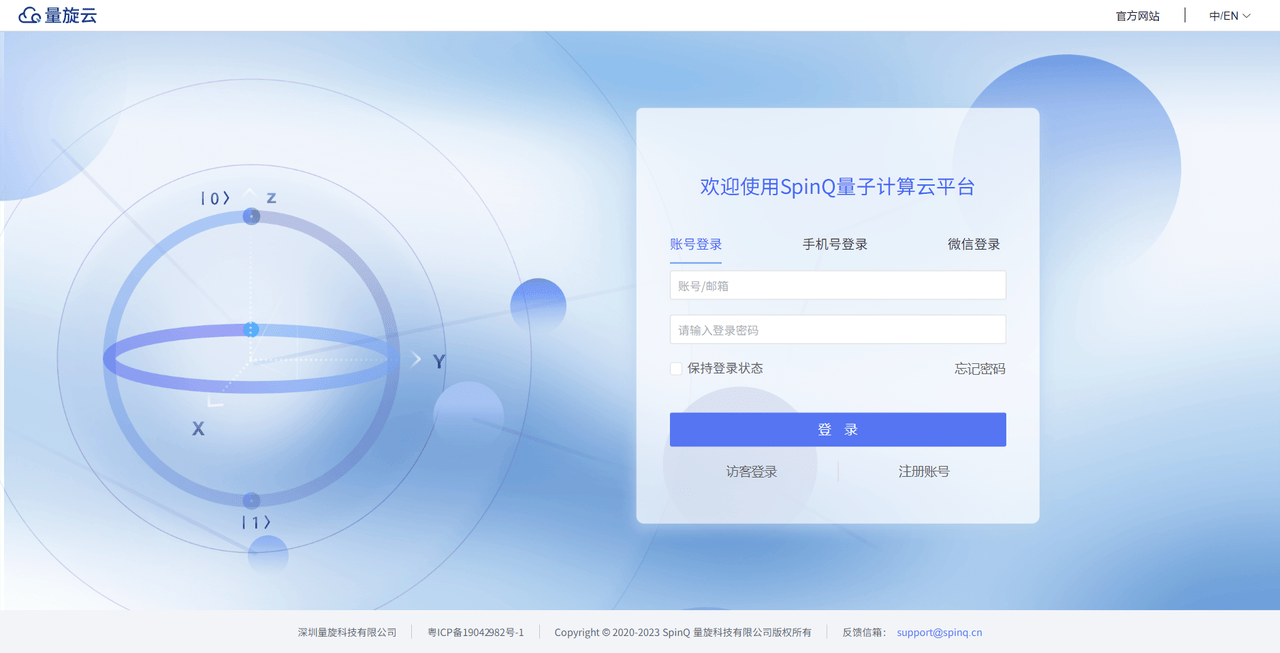Click 深圳量旋科技有限公司 in the footer
This screenshot has width=1280, height=653.
coord(346,632)
